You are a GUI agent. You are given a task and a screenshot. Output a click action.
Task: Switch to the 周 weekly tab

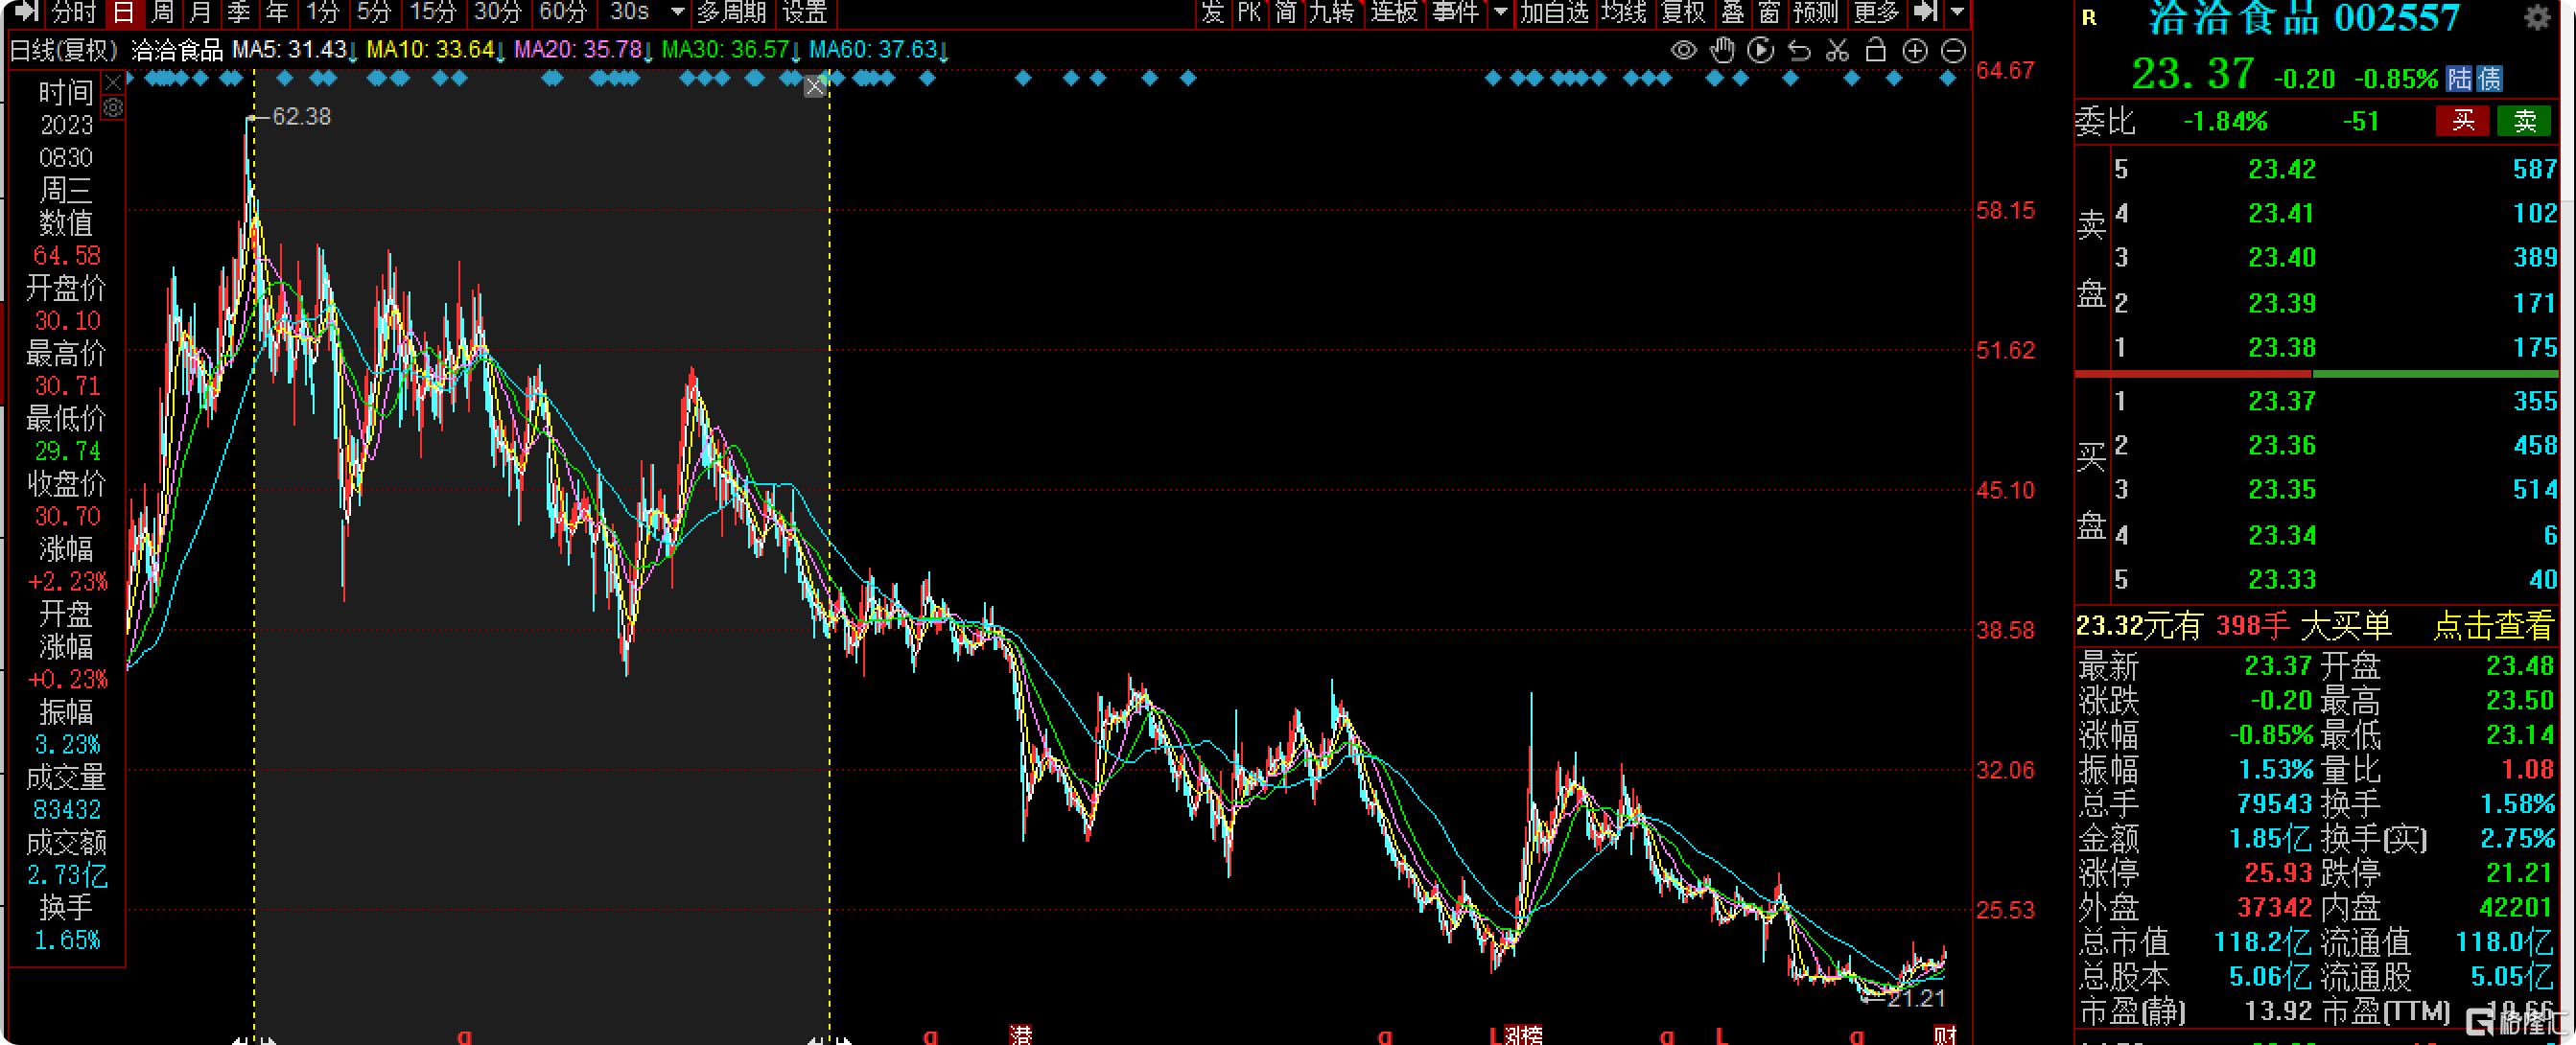tap(163, 12)
